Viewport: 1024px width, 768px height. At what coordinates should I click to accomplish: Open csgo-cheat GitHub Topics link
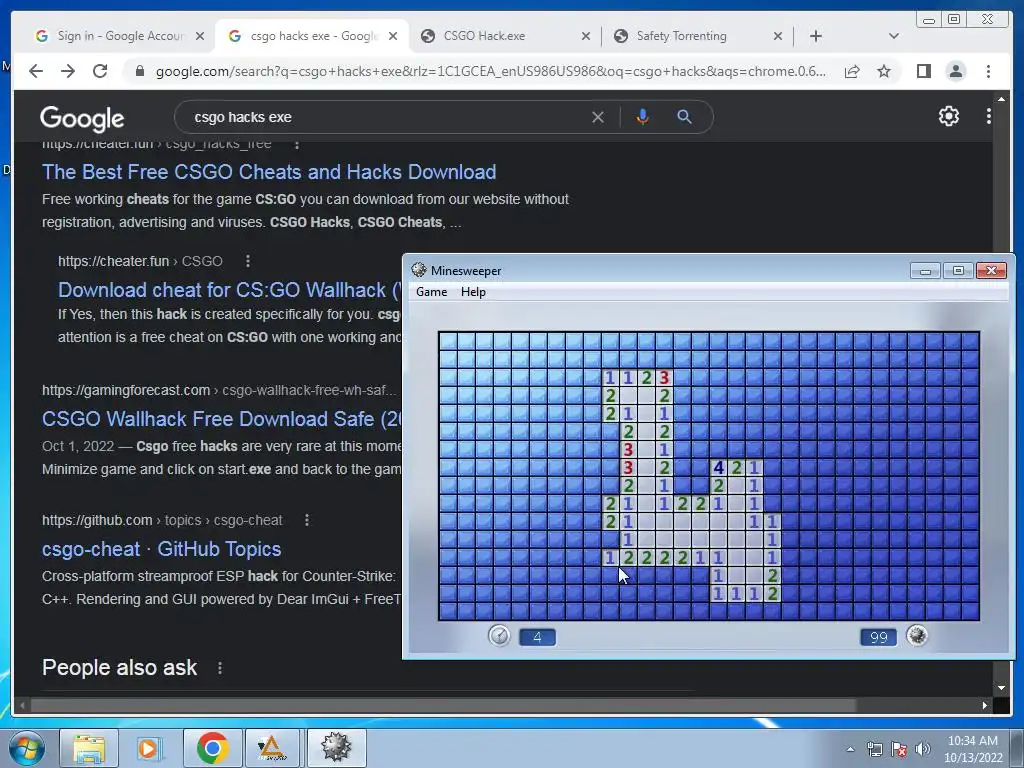(161, 549)
